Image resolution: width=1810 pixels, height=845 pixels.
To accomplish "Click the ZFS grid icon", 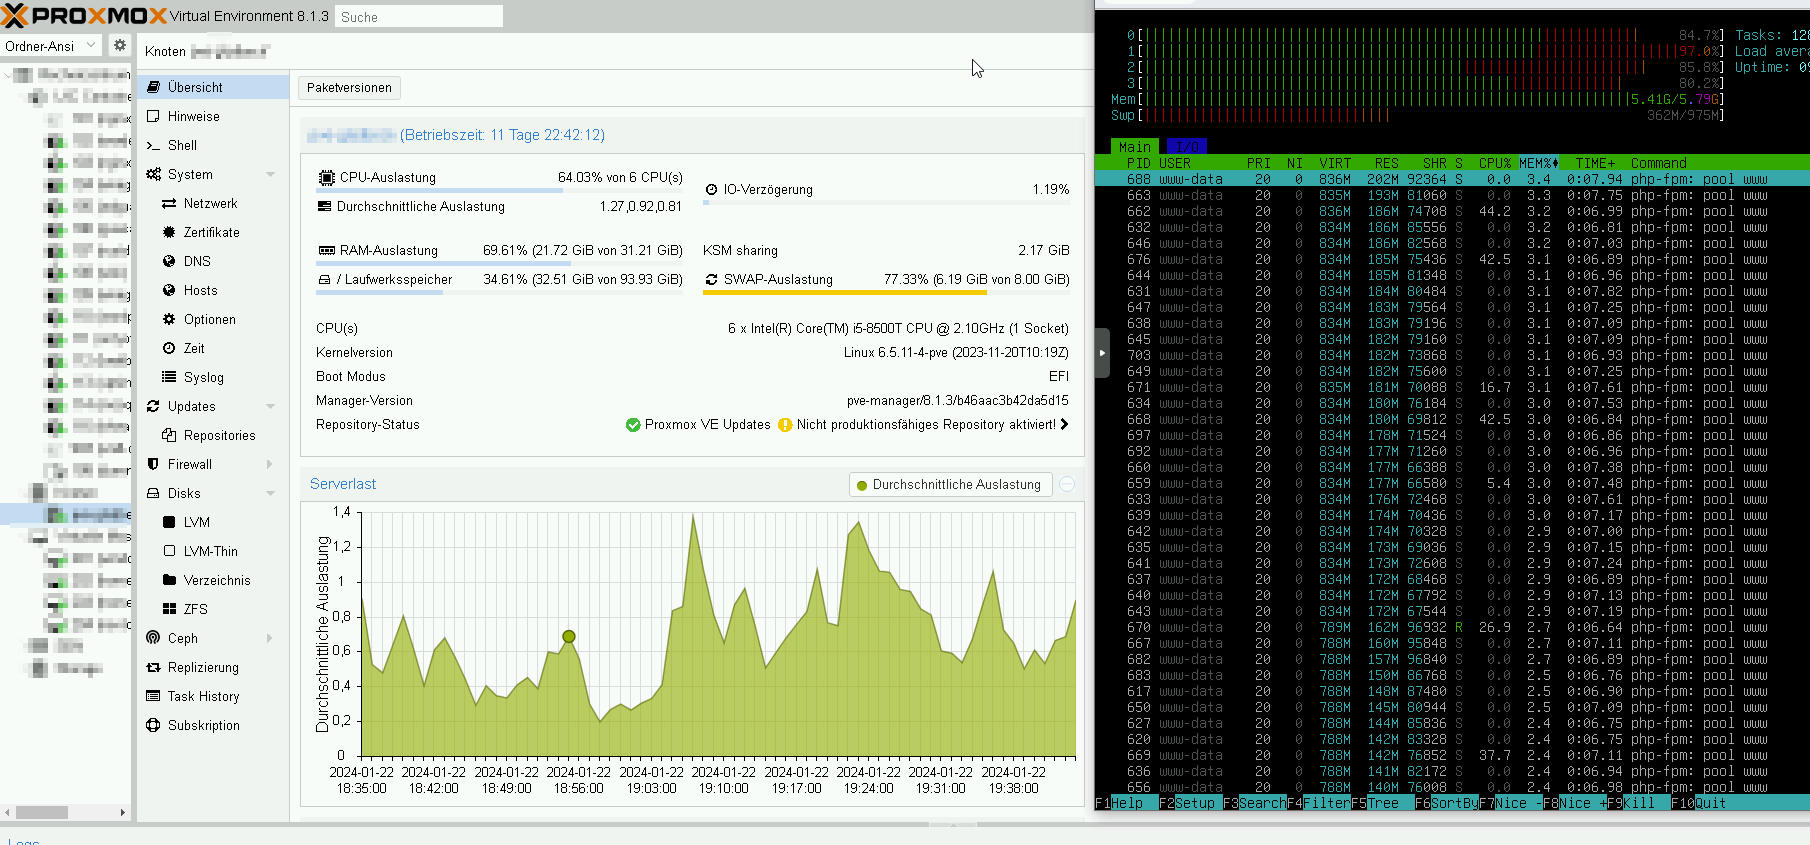I will click(169, 609).
